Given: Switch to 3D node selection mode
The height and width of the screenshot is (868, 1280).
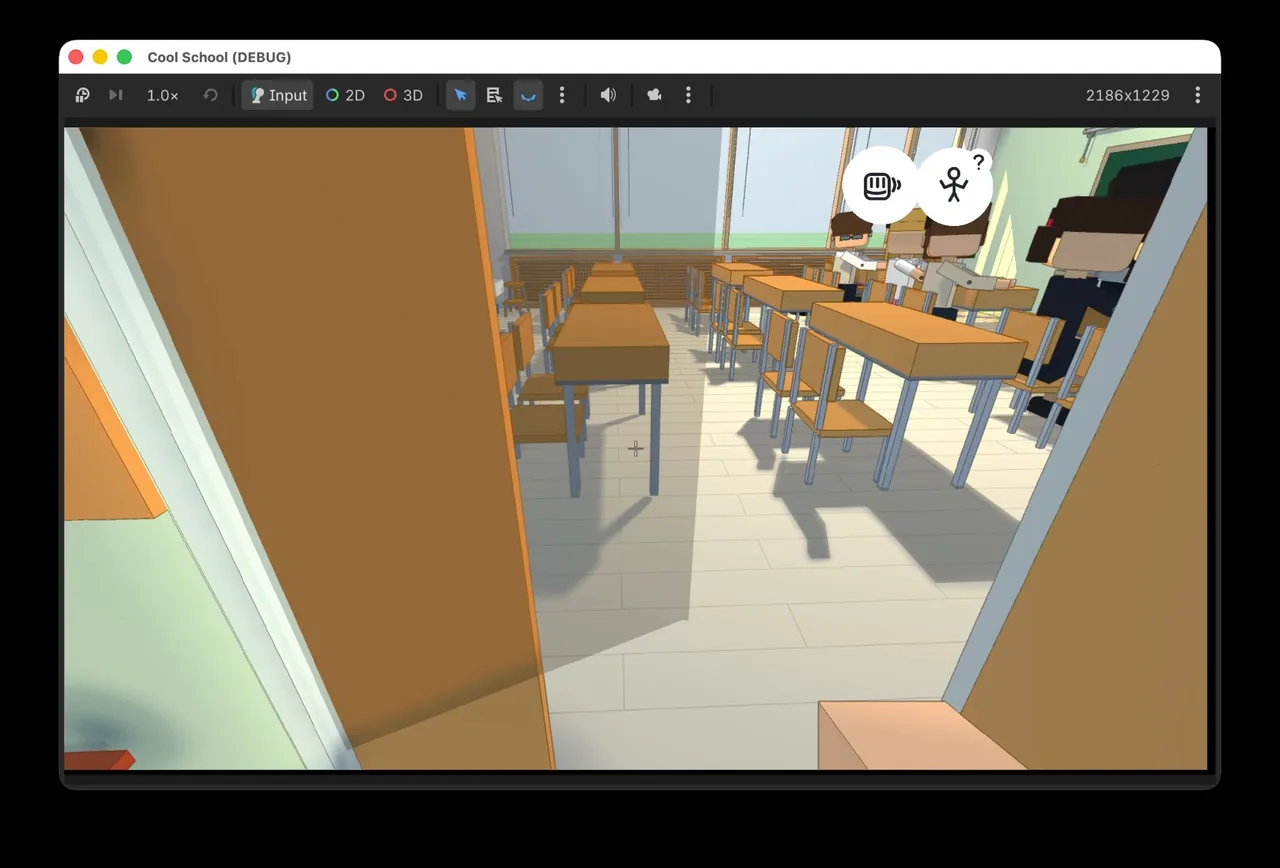Looking at the screenshot, I should point(403,95).
